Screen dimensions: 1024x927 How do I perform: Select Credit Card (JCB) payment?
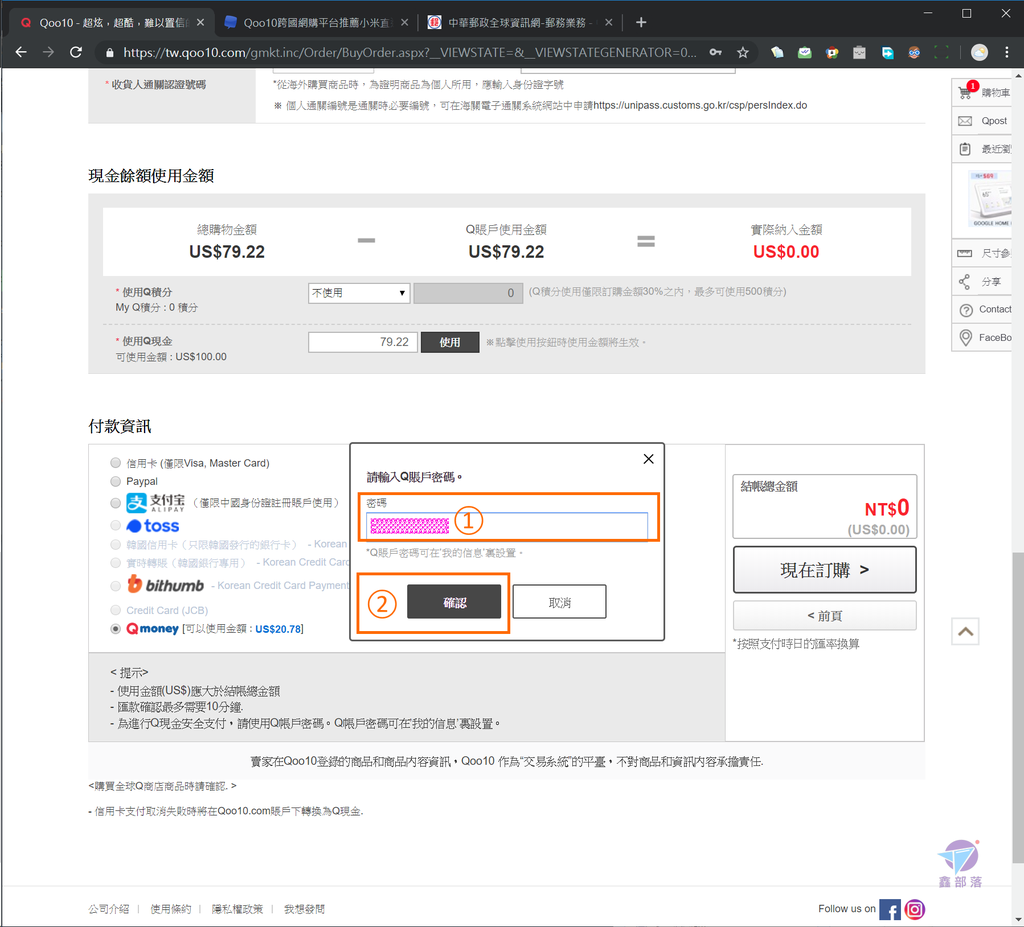116,610
